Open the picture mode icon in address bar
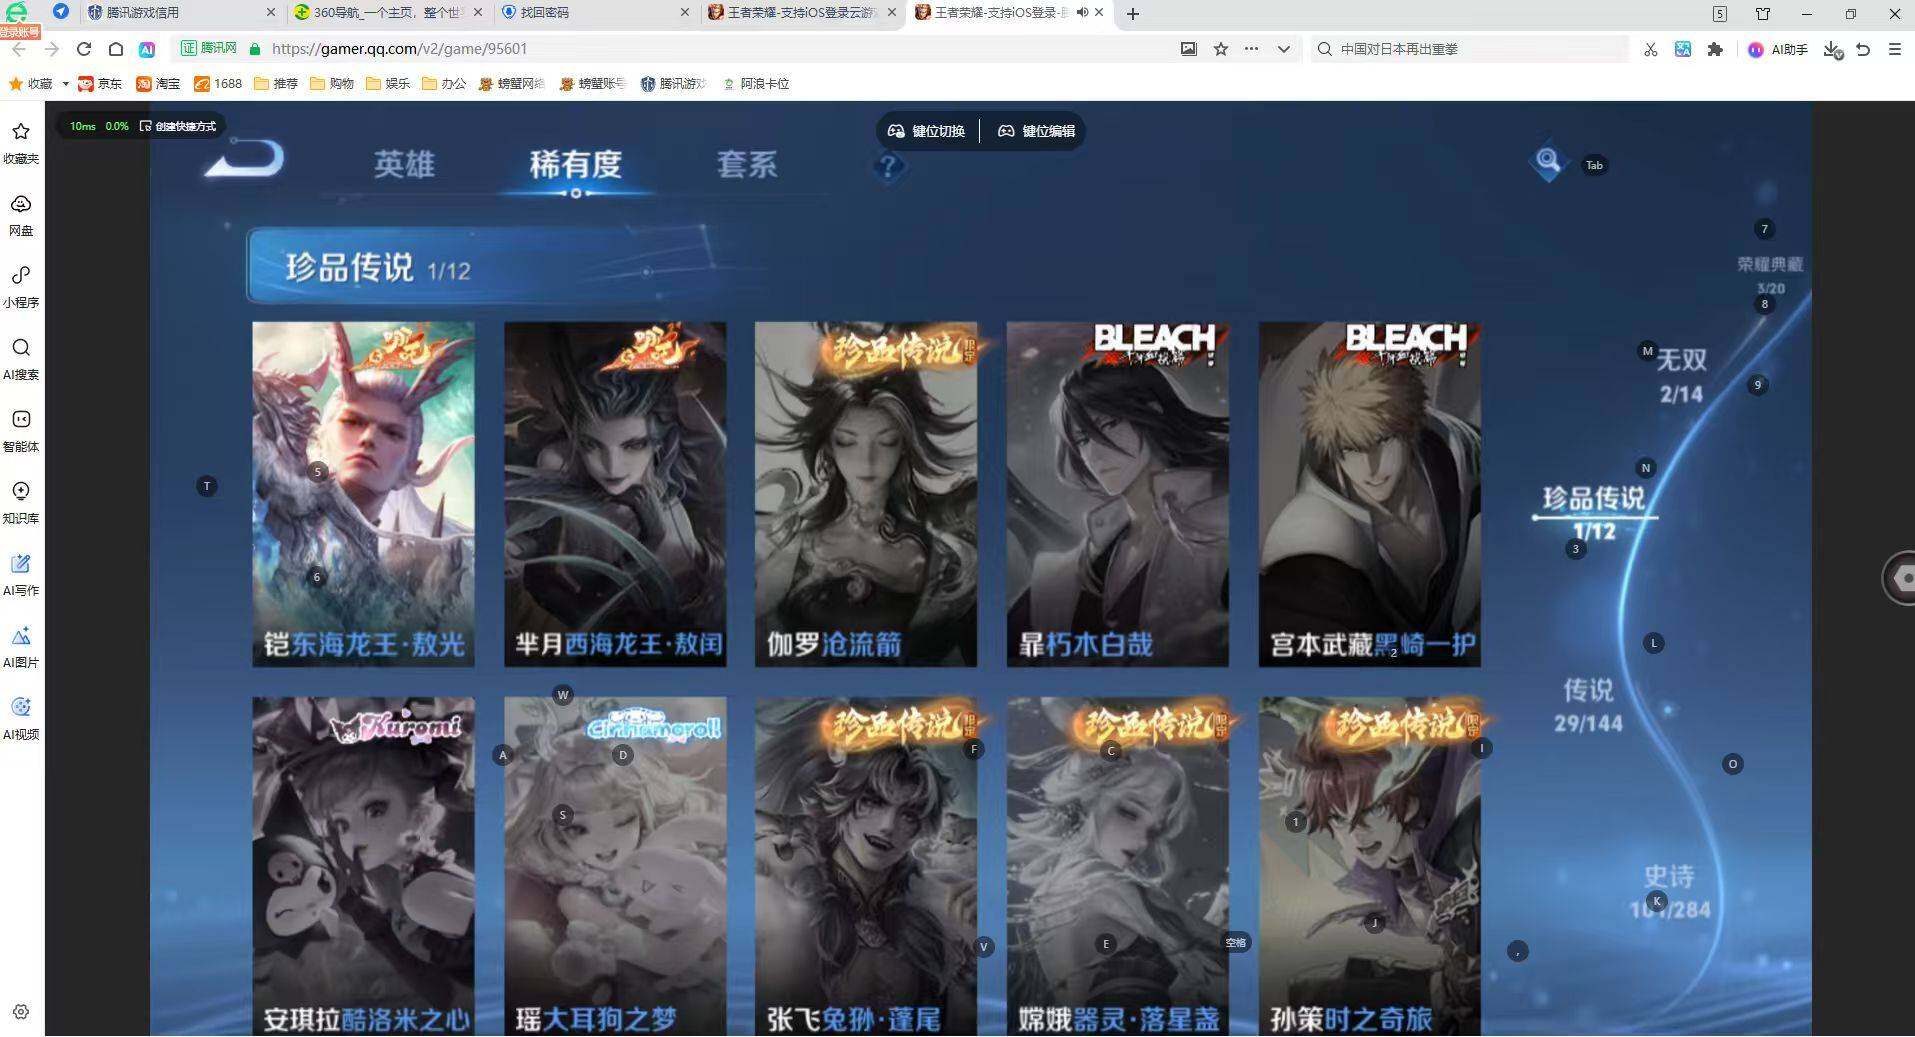This screenshot has height=1037, width=1915. point(1188,49)
